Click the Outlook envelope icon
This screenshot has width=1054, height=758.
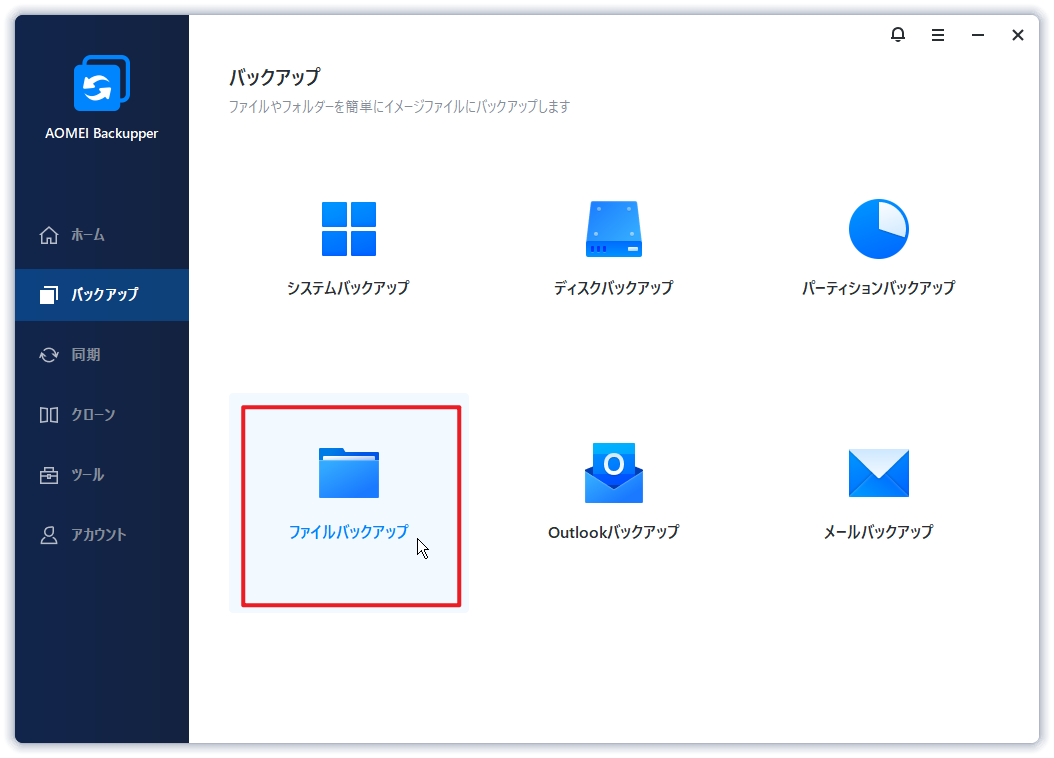pos(613,471)
